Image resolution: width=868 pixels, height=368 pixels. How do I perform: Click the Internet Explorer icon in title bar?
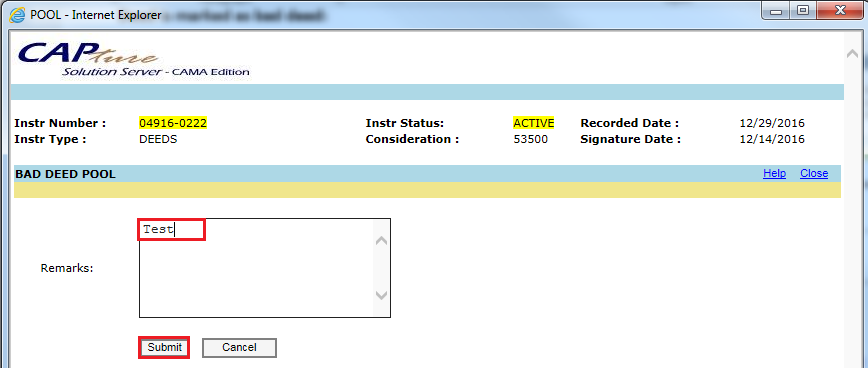(x=17, y=14)
